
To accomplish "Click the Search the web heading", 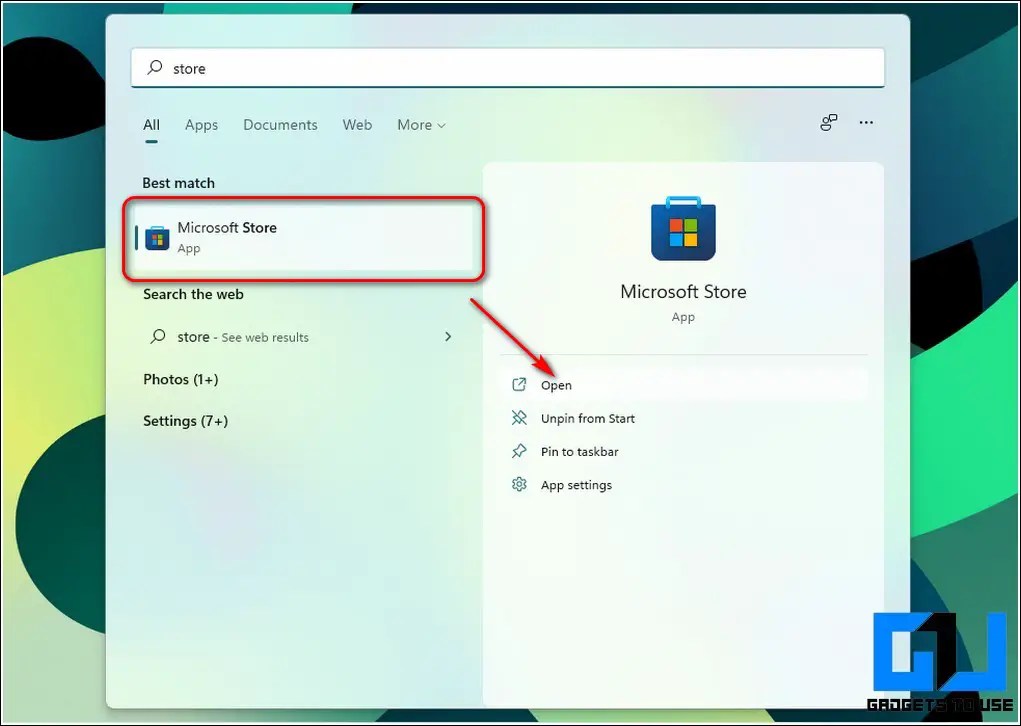I will [x=193, y=294].
